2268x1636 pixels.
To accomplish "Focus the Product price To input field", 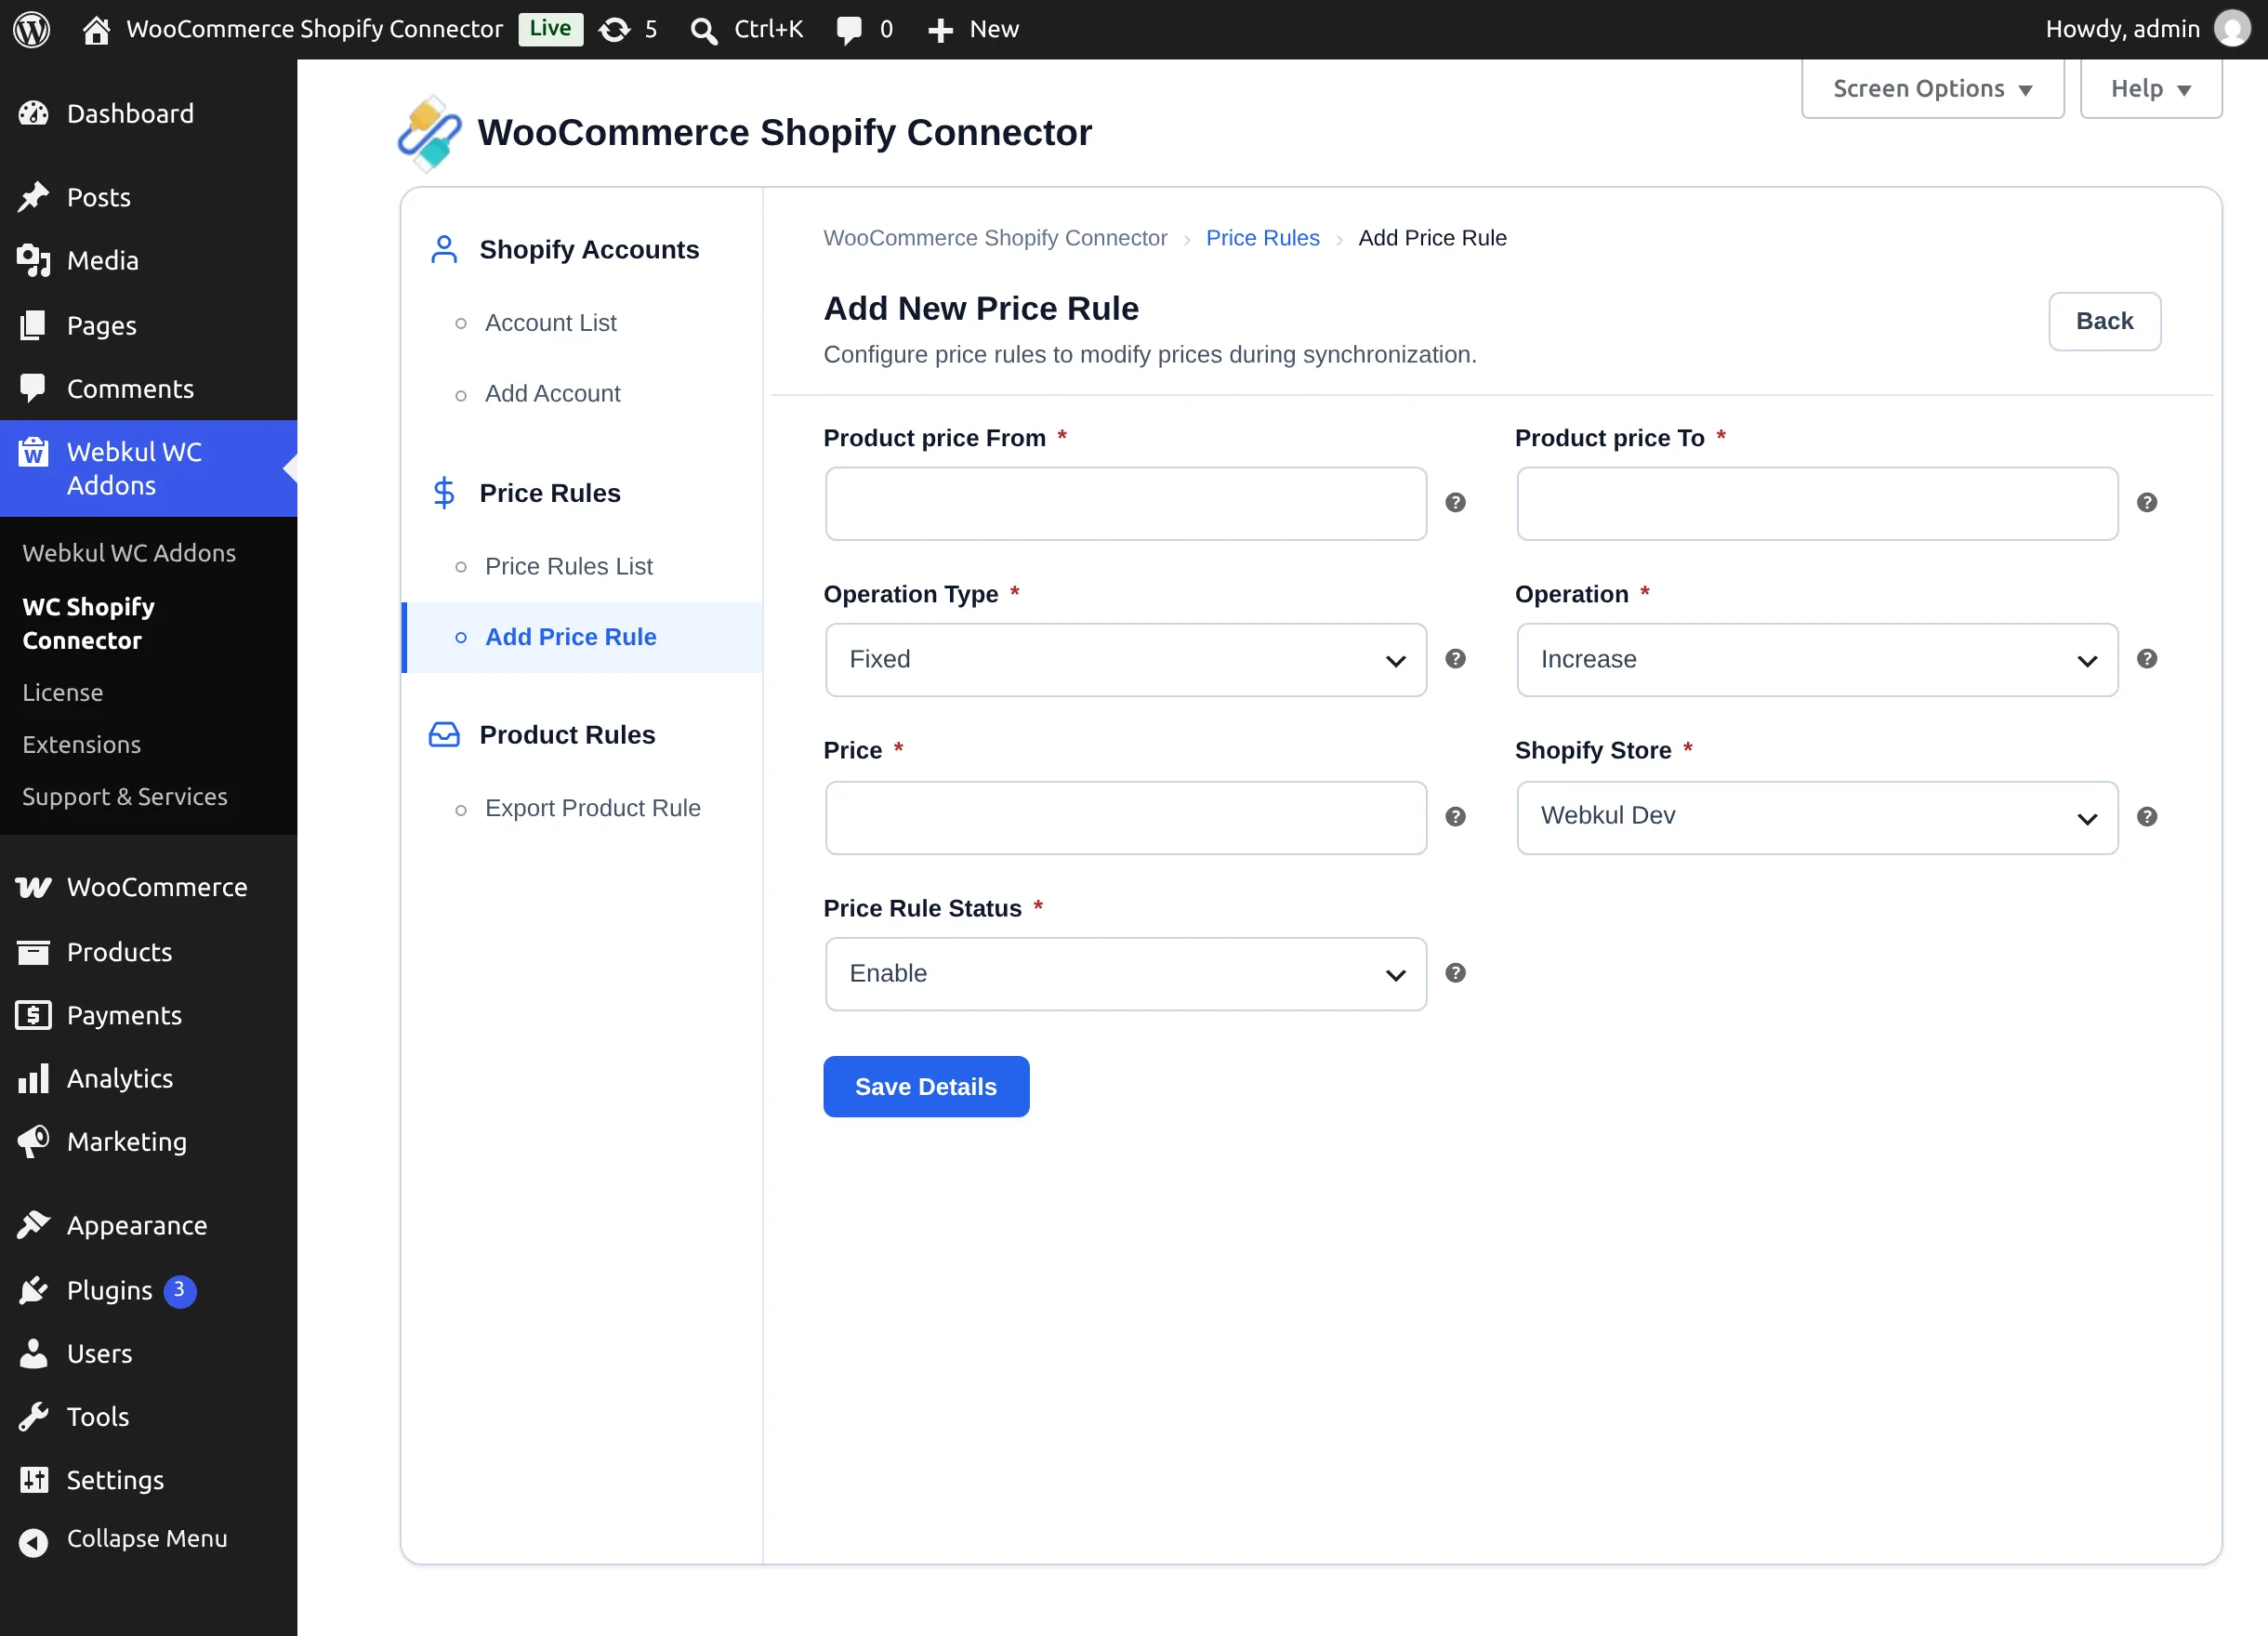I will [x=1817, y=504].
